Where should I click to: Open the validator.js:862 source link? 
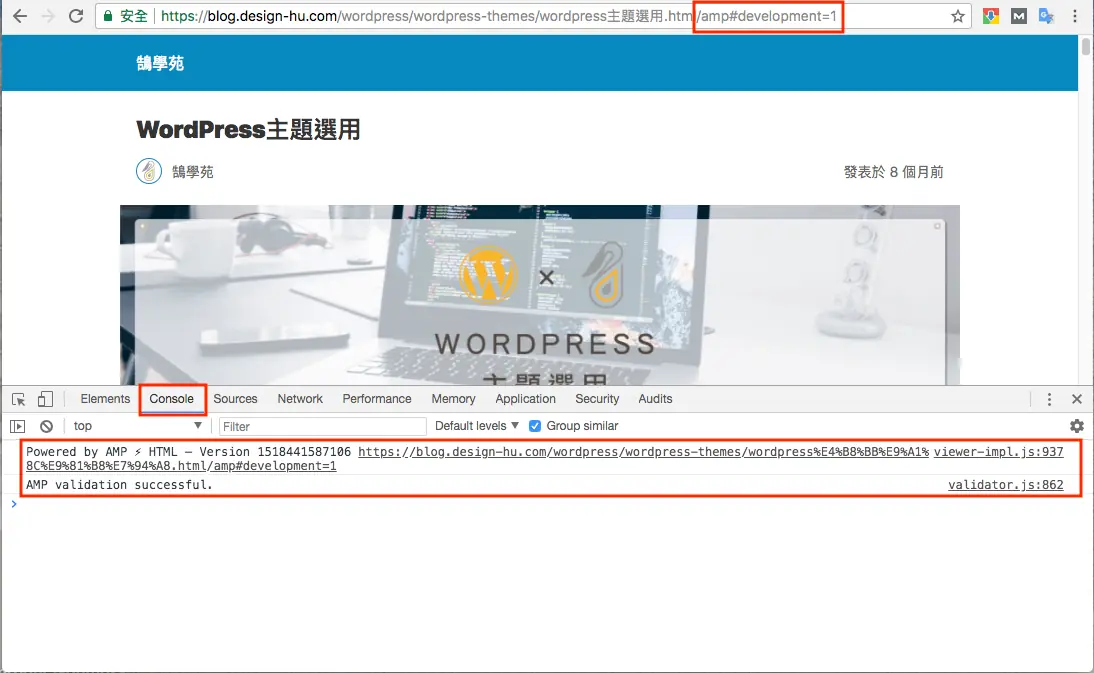[1005, 485]
